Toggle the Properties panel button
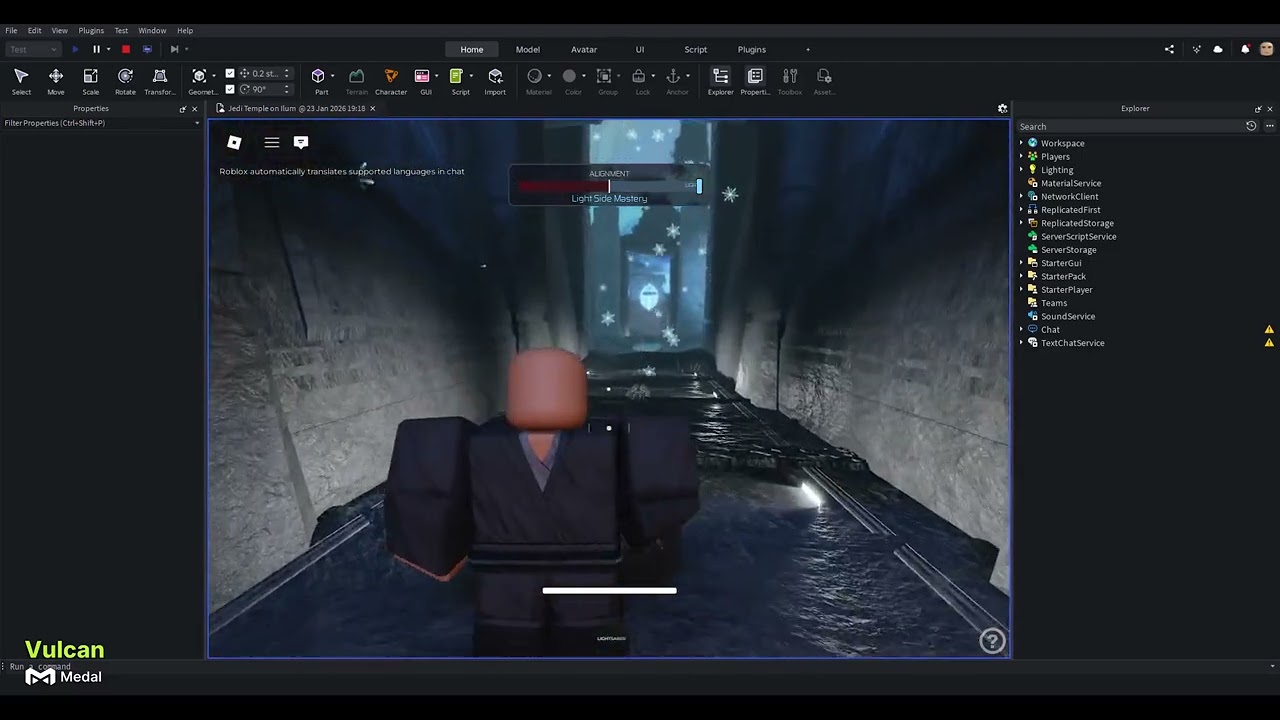The width and height of the screenshot is (1280, 720). (755, 81)
